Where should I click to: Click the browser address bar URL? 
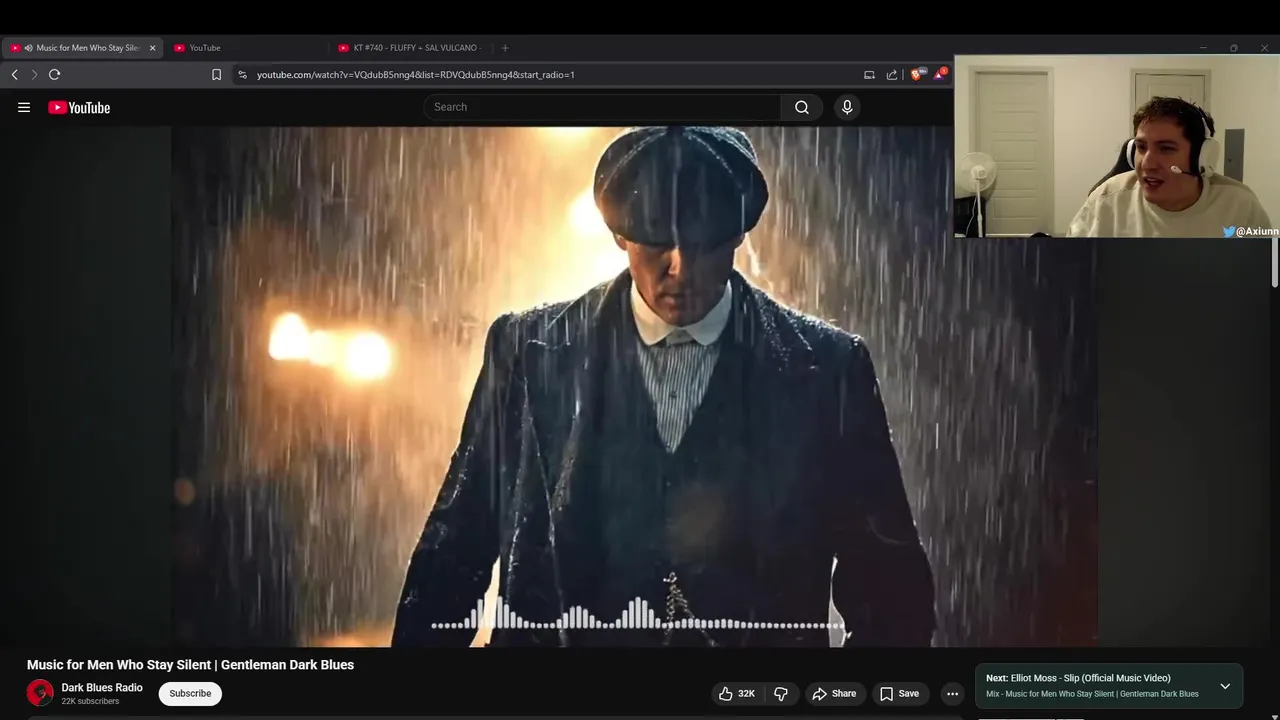415,74
